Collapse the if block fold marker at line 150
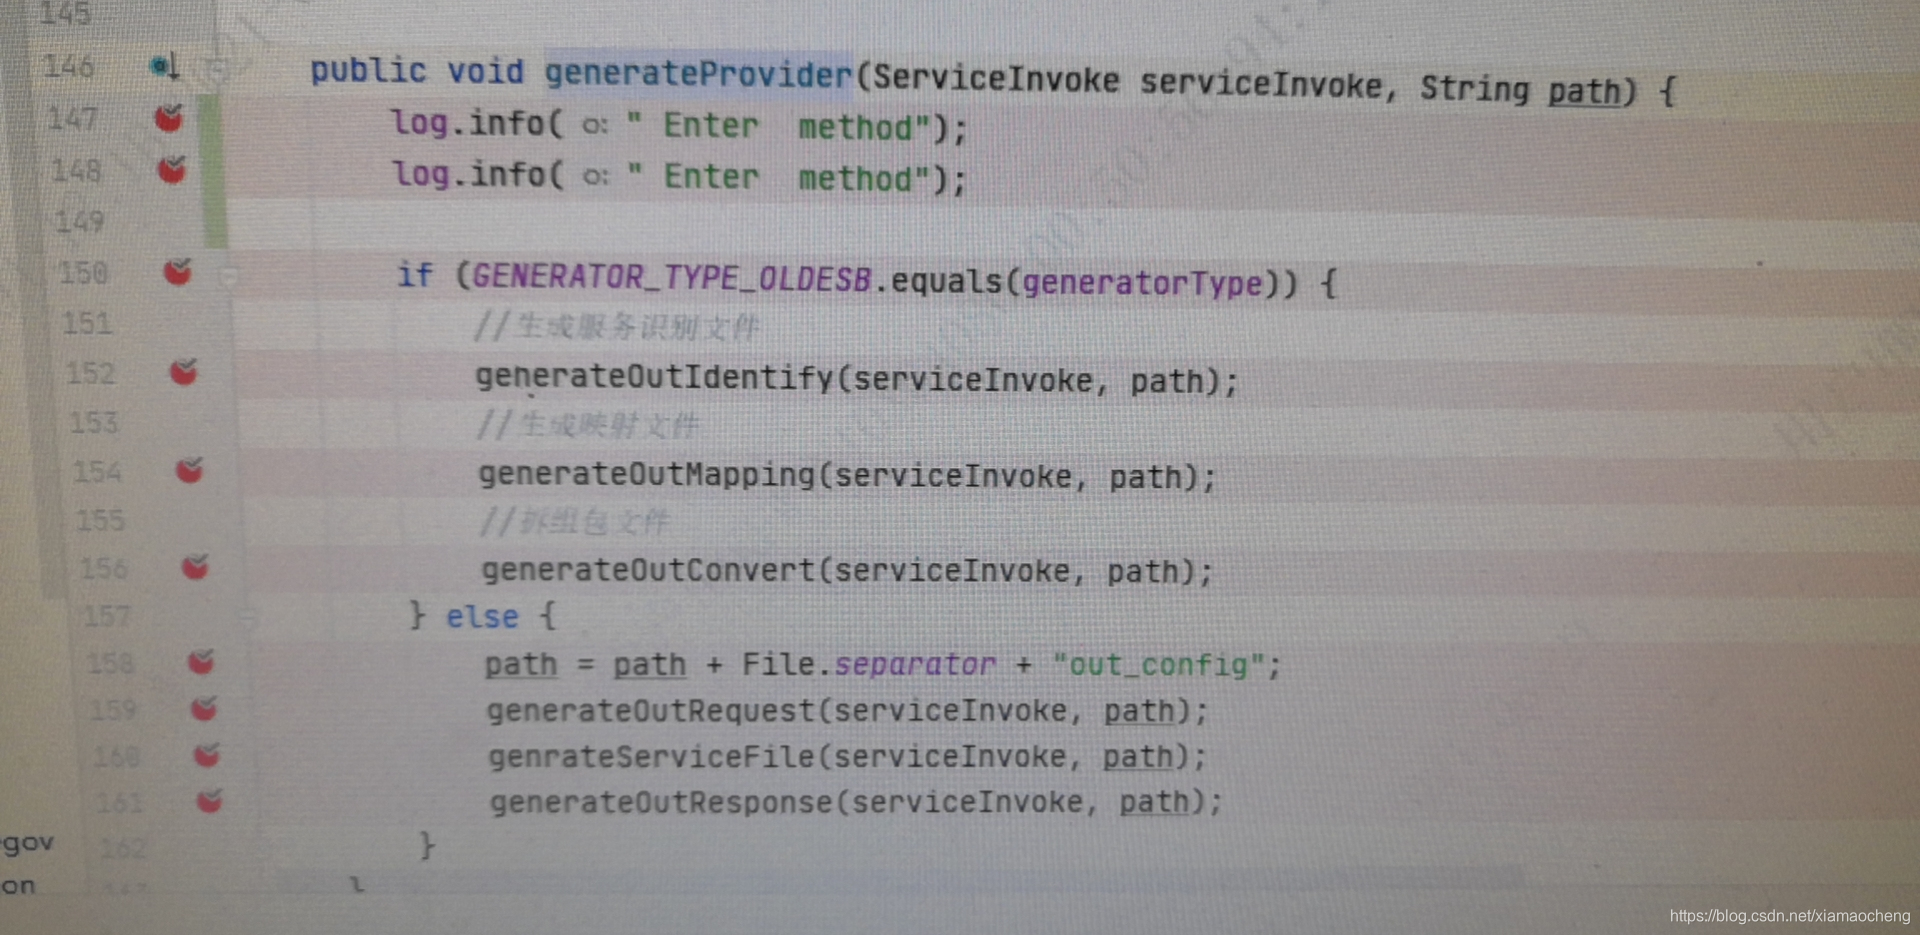 [x=229, y=275]
